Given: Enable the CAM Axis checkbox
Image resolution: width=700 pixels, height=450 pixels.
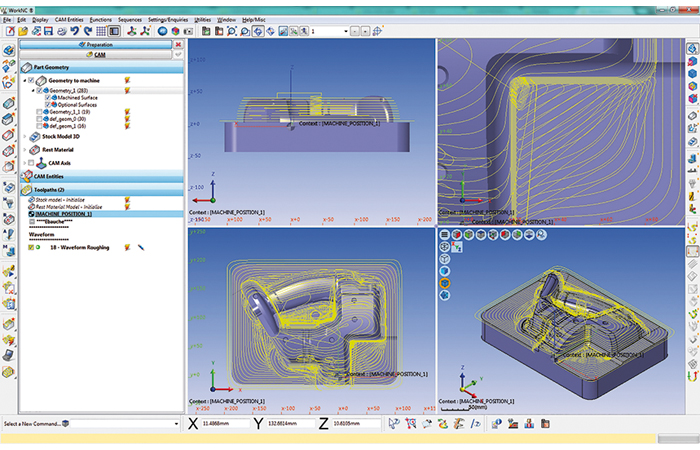Looking at the screenshot, I should tap(31, 163).
